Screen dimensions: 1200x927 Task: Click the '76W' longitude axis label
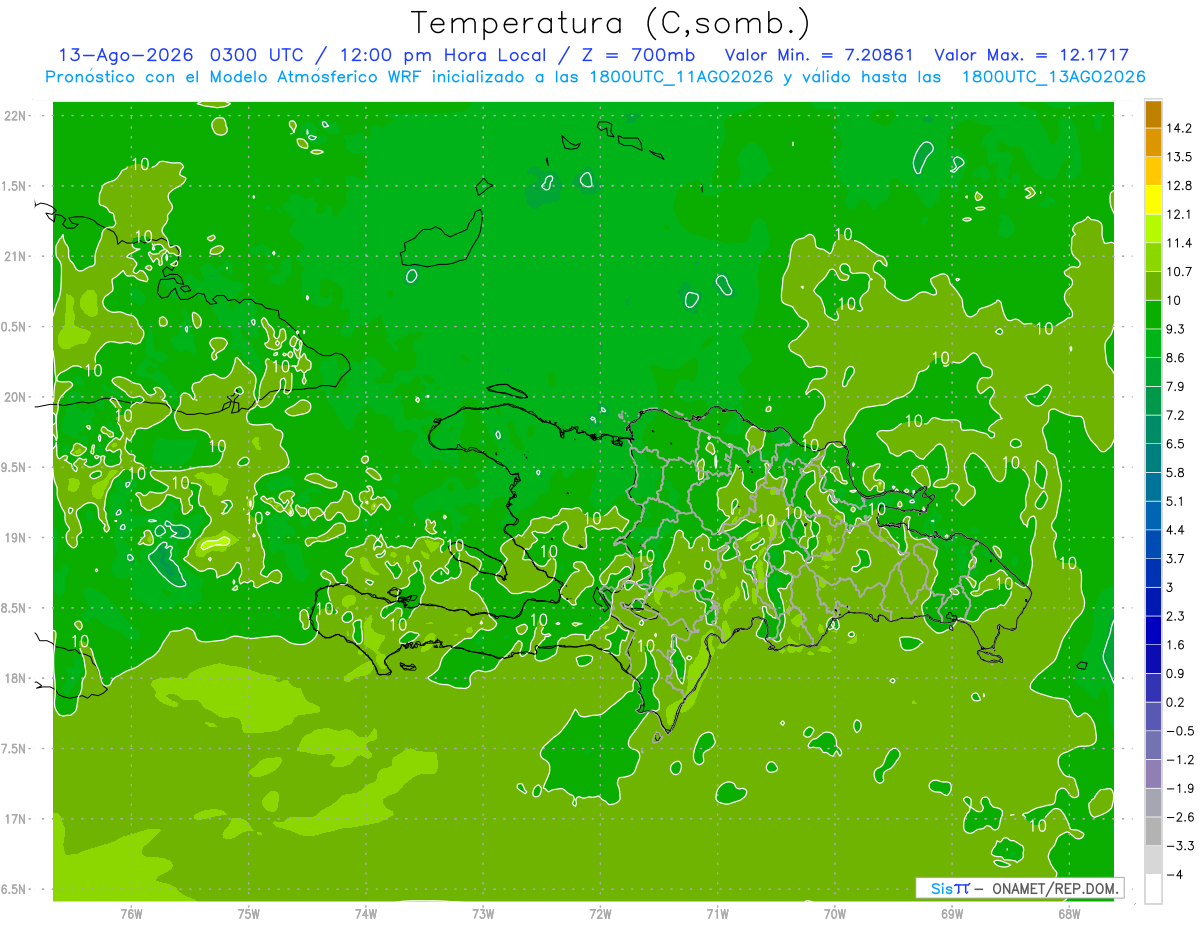[x=131, y=913]
